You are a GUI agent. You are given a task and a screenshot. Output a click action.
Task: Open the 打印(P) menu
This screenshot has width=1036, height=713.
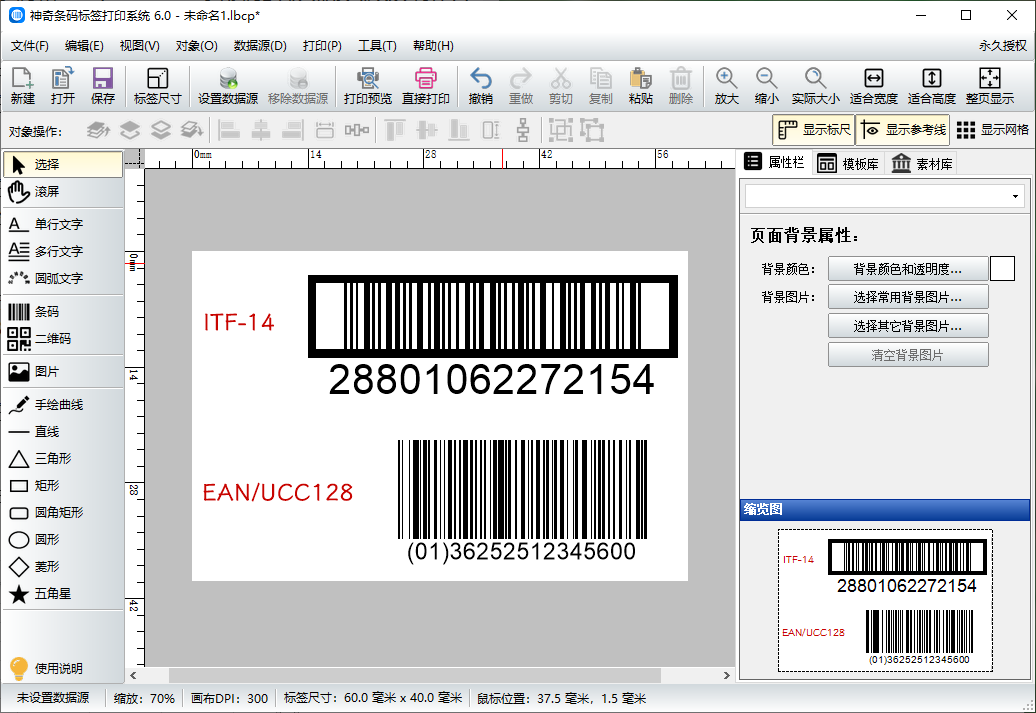pyautogui.click(x=322, y=46)
